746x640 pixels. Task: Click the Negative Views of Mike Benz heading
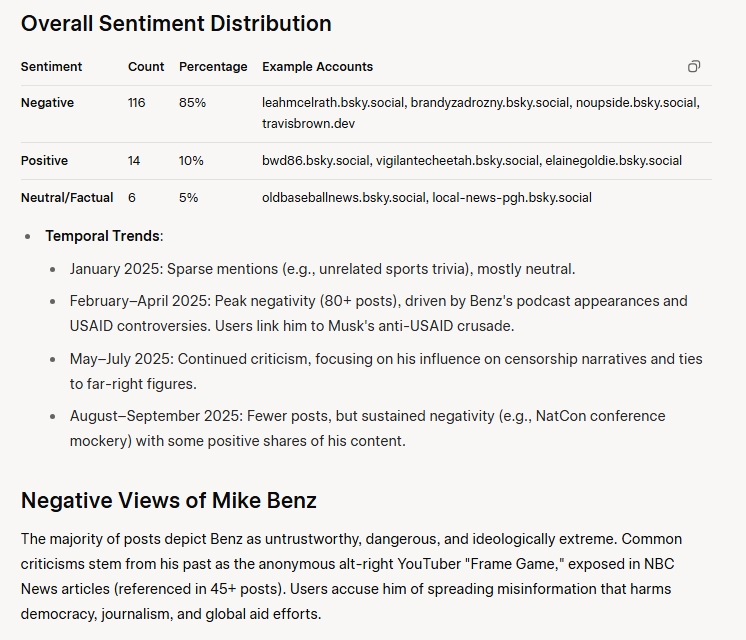pyautogui.click(x=169, y=500)
